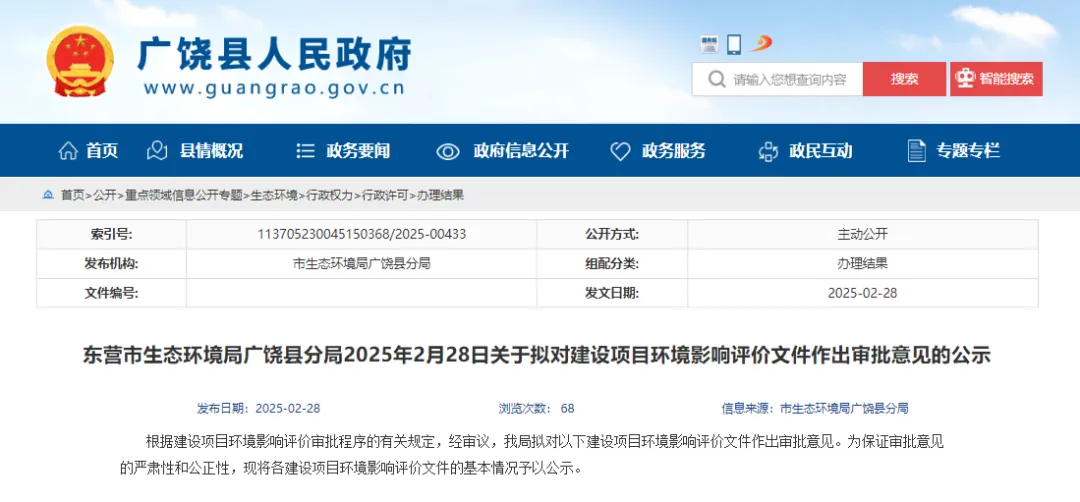Click the paragraph starting with 根据建设项目
1080x502 pixels.
531,455
